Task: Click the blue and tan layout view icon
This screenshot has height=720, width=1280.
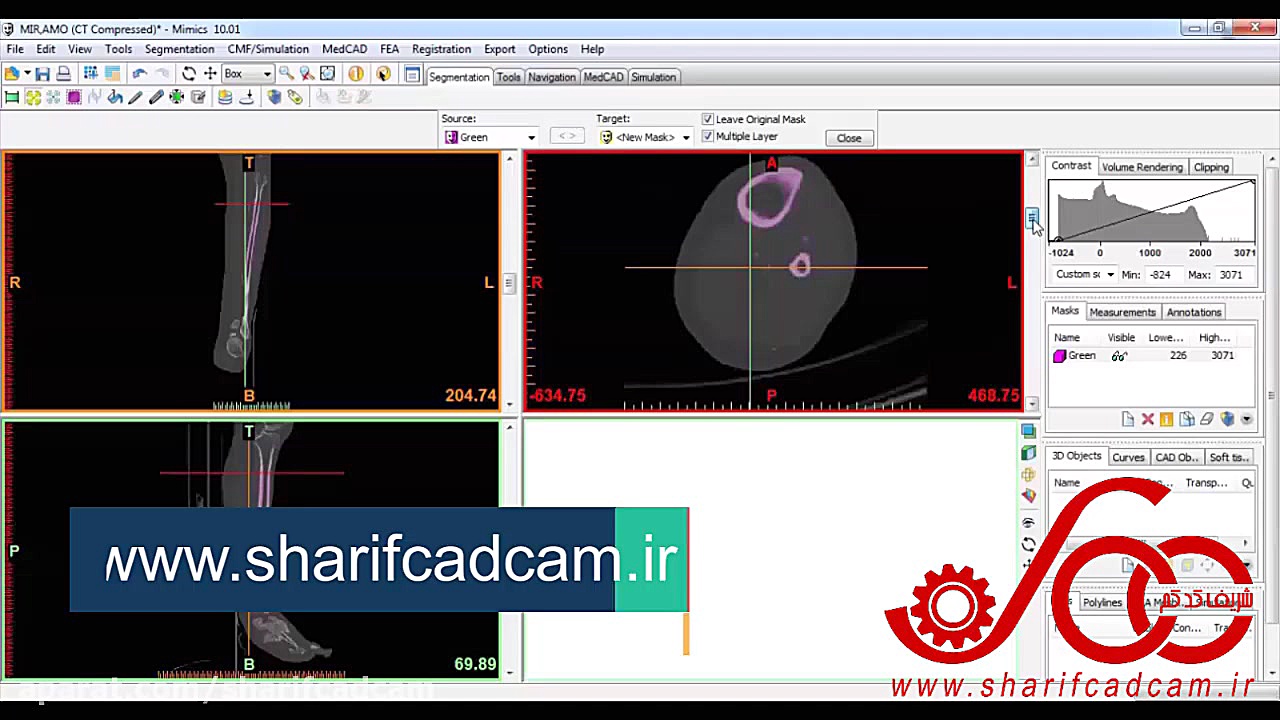Action: click(x=112, y=74)
